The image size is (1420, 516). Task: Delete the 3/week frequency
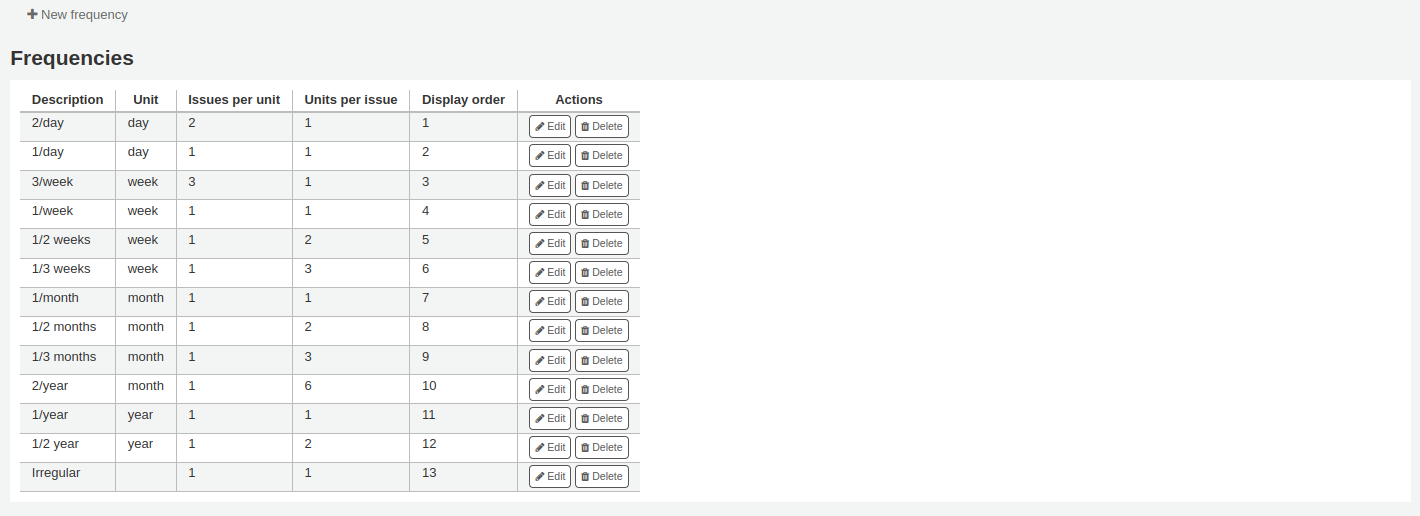(x=601, y=185)
